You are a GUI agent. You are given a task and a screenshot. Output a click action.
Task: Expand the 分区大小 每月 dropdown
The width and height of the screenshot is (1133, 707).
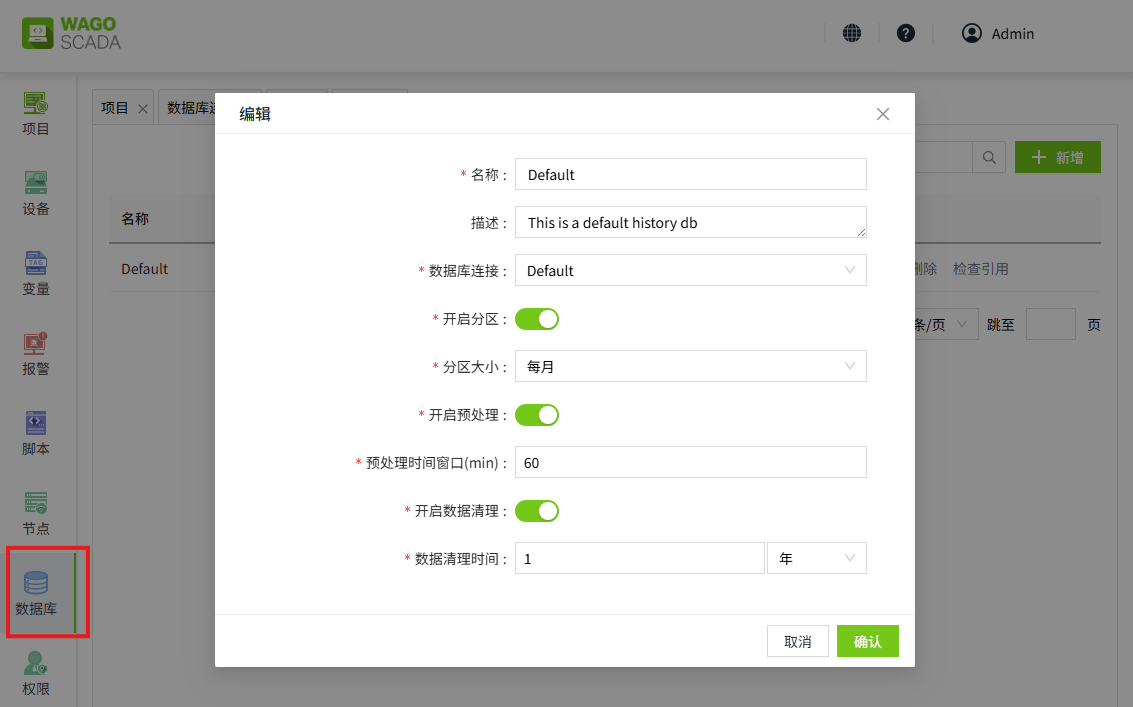click(x=690, y=366)
